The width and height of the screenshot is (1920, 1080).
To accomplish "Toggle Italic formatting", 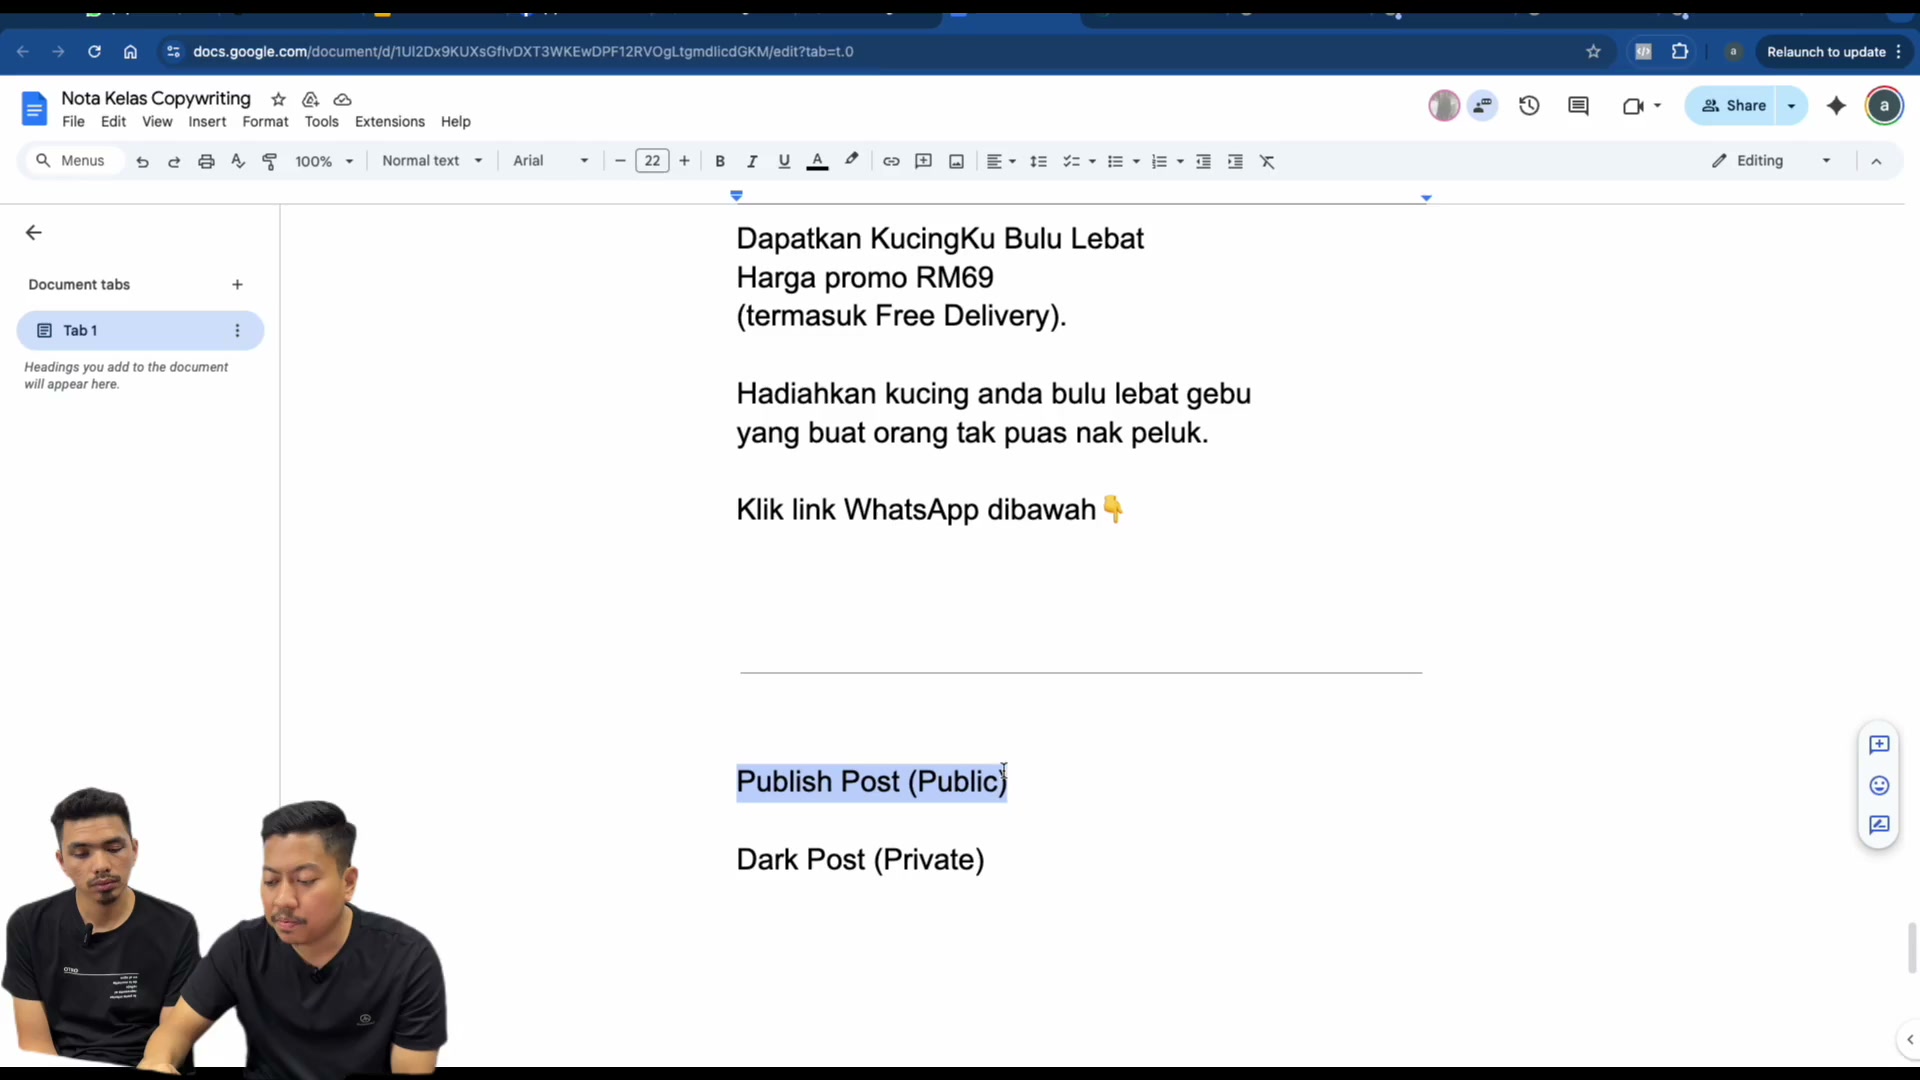I will tap(752, 161).
